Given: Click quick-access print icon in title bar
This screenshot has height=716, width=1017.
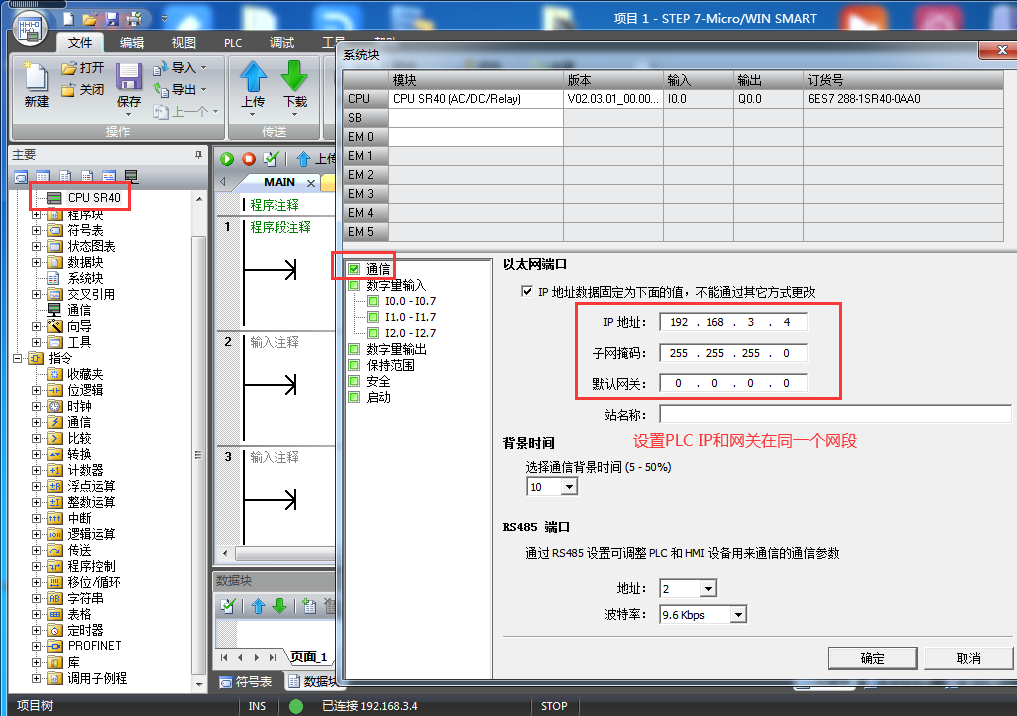Looking at the screenshot, I should point(134,19).
